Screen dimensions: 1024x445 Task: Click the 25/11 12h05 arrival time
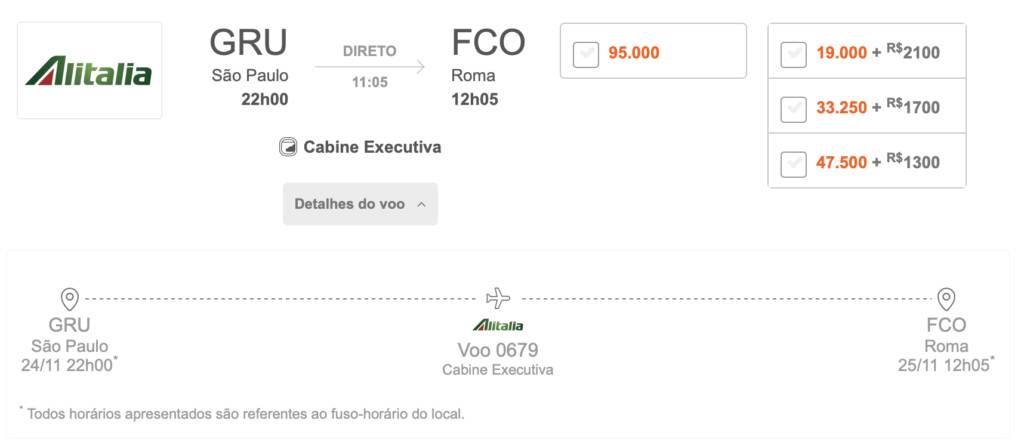[944, 365]
